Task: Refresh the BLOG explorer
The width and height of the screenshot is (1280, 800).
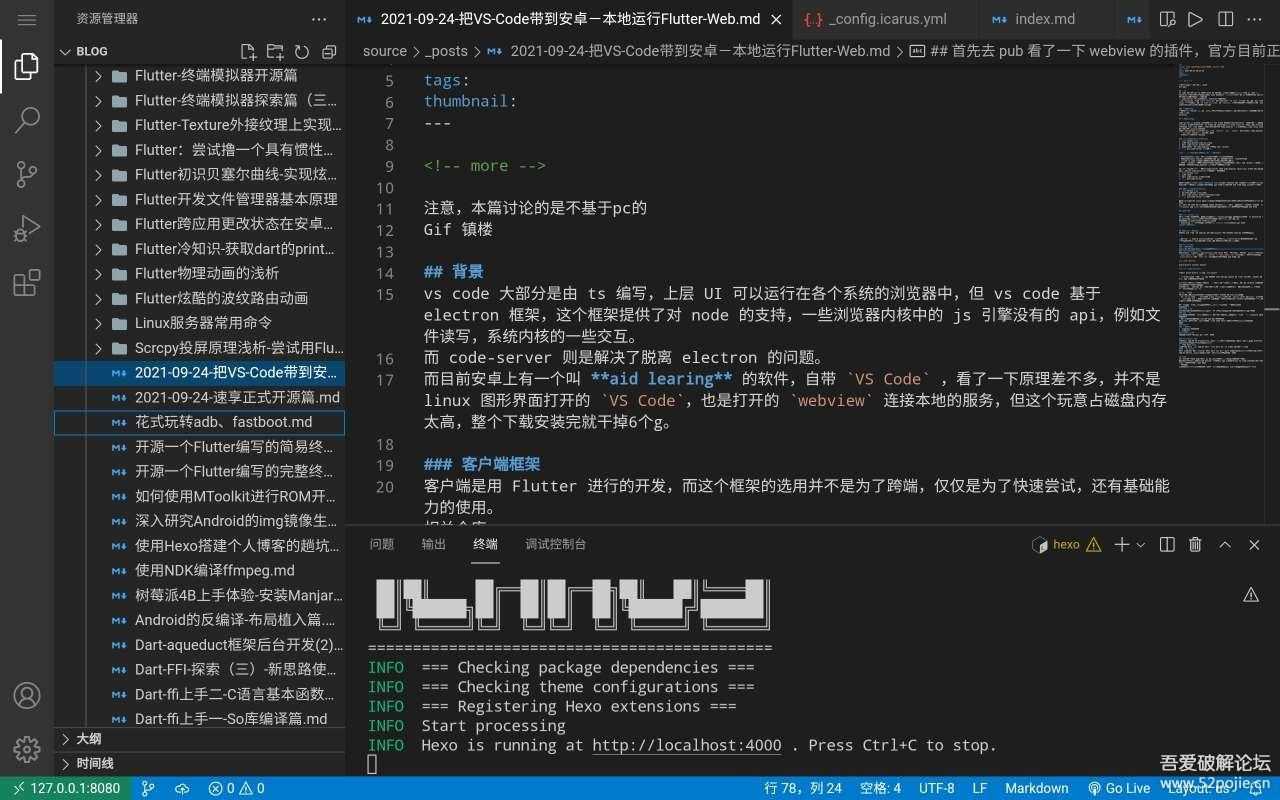Action: click(x=302, y=51)
